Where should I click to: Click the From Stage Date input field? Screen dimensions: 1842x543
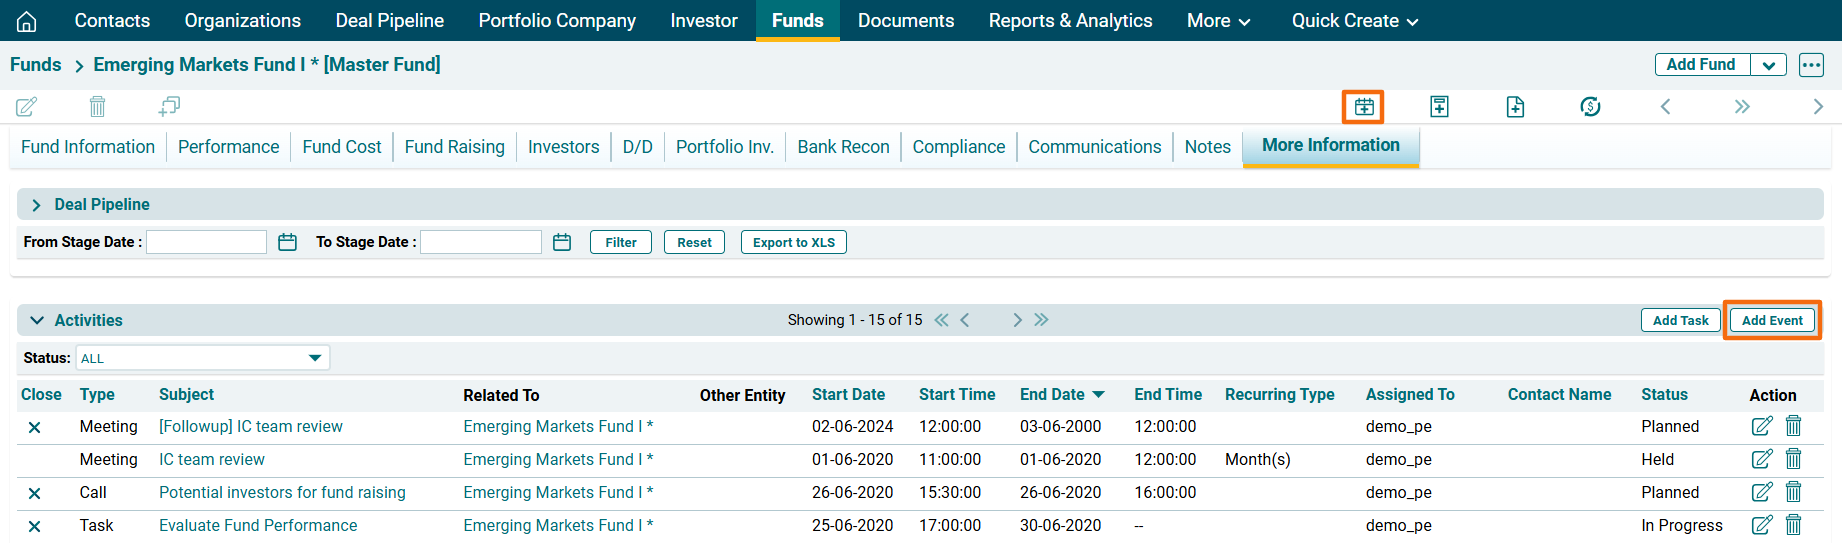tap(207, 242)
